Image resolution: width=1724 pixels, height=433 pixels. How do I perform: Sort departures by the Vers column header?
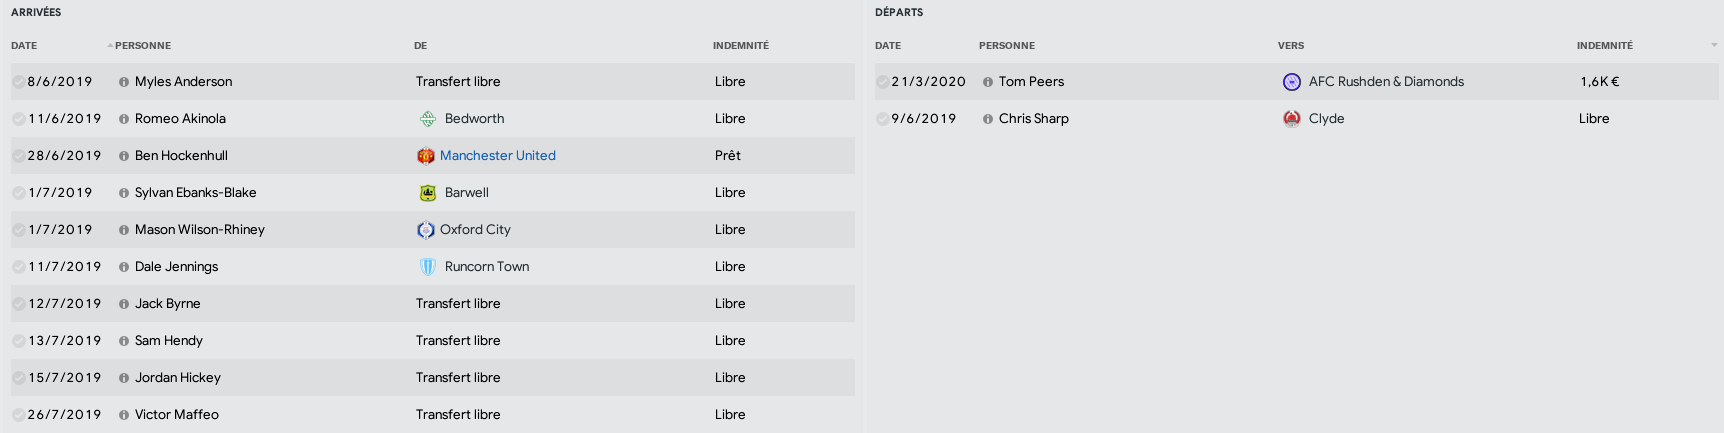pyautogui.click(x=1291, y=46)
